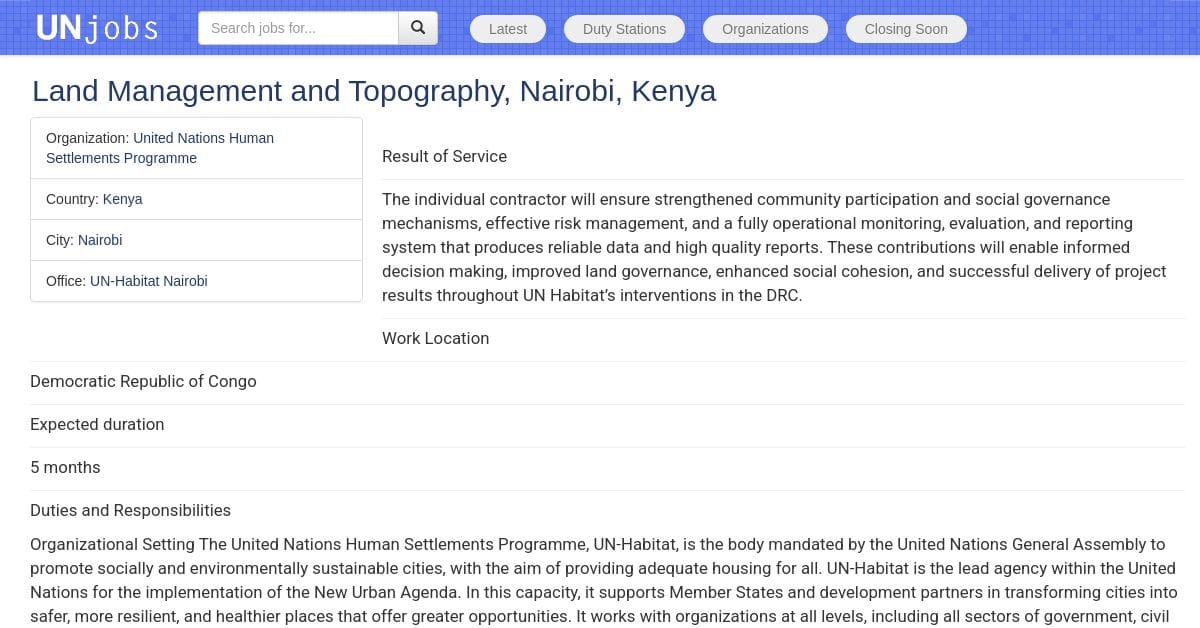Viewport: 1200px width, 628px height.
Task: Click the 'Country:' label
Action: point(72,199)
